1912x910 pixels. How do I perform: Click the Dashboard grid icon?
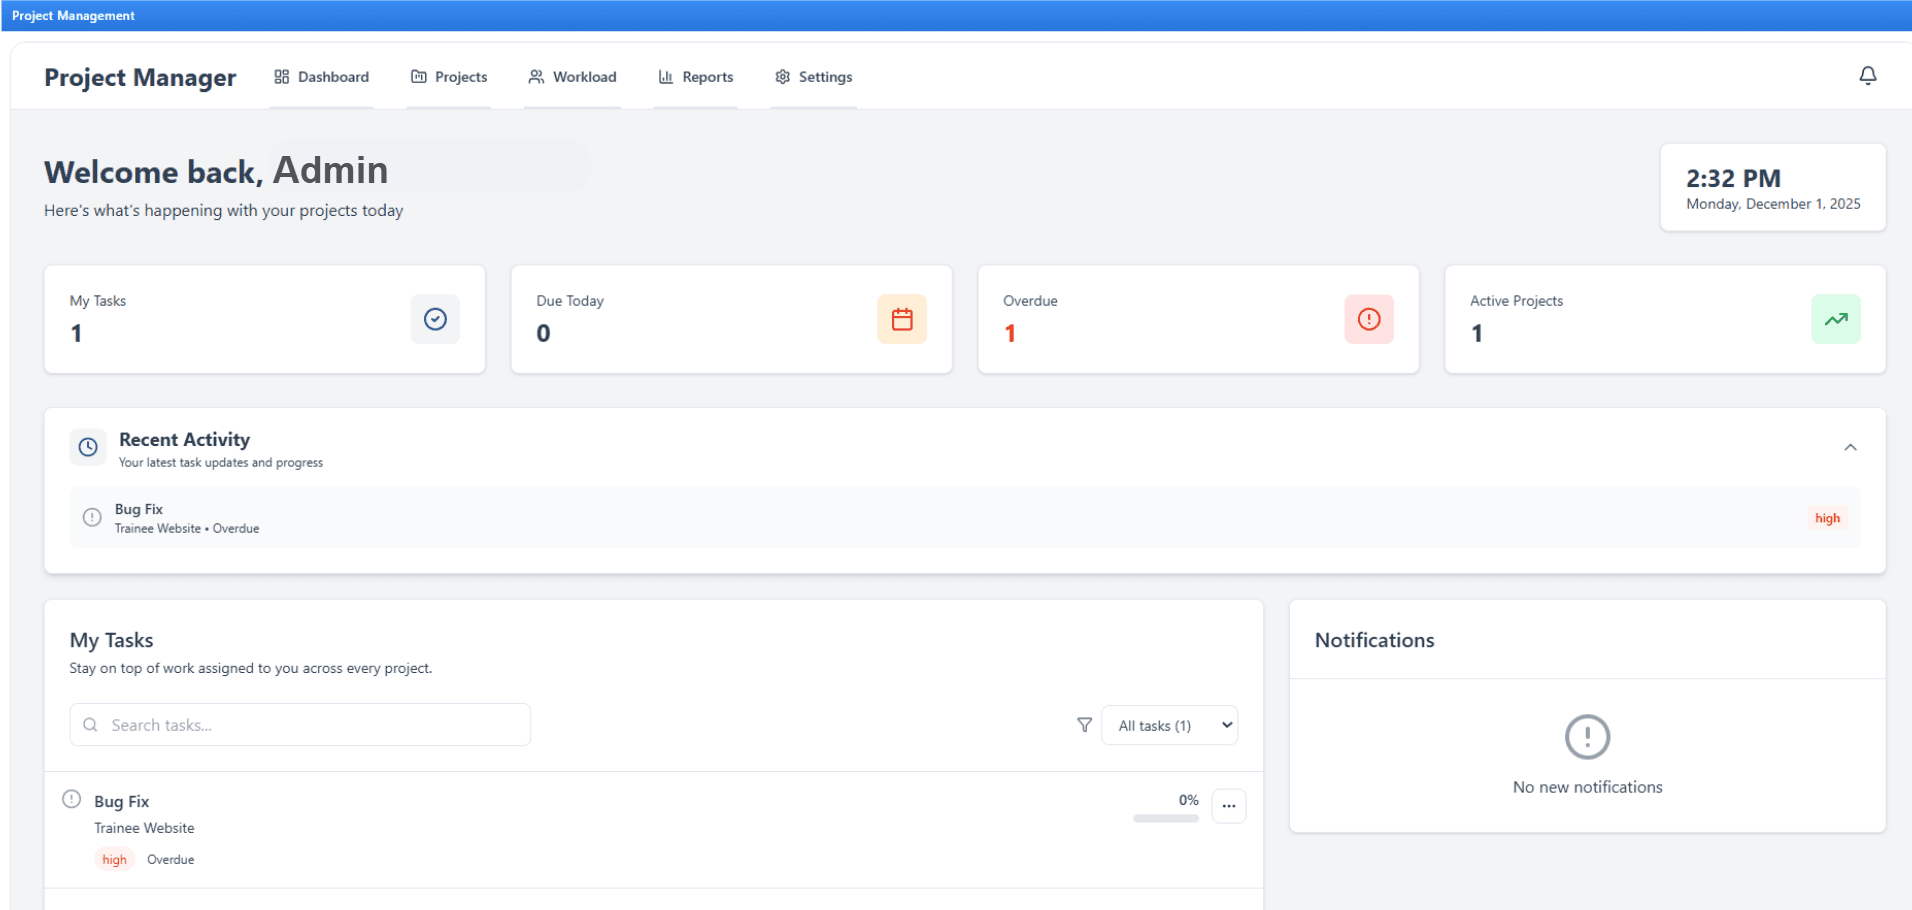click(x=281, y=76)
